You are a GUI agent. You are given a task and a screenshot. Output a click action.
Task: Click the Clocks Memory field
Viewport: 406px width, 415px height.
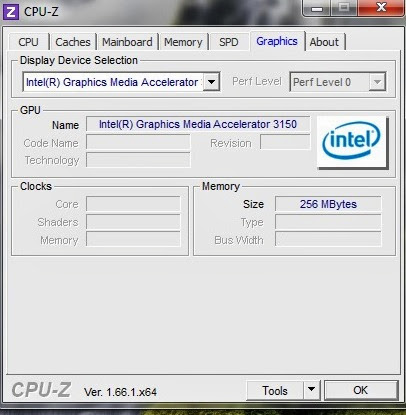coord(133,240)
